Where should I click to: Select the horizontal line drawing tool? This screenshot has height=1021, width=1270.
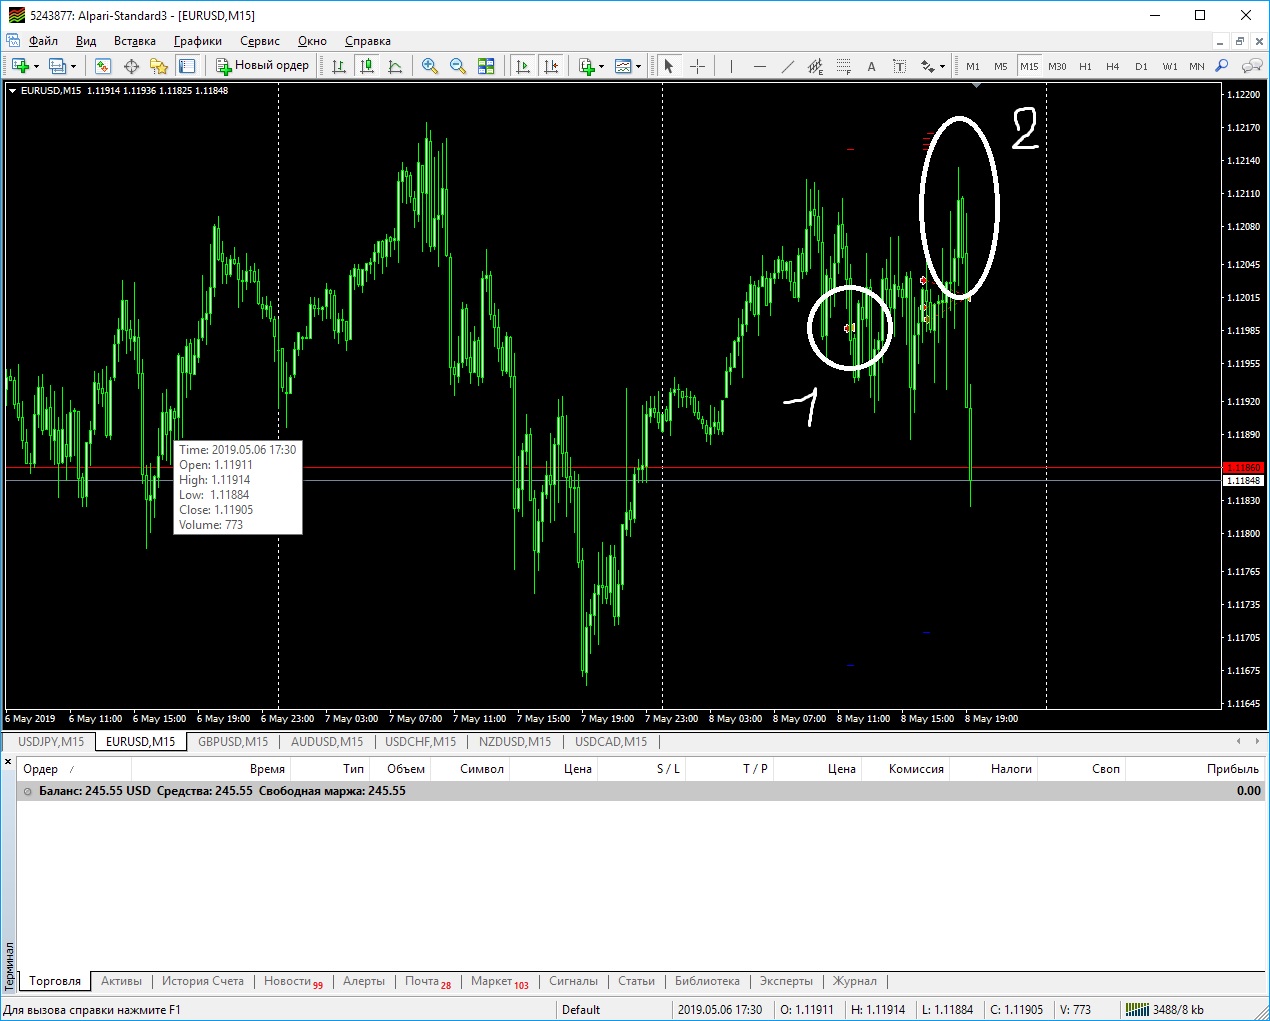coord(759,66)
